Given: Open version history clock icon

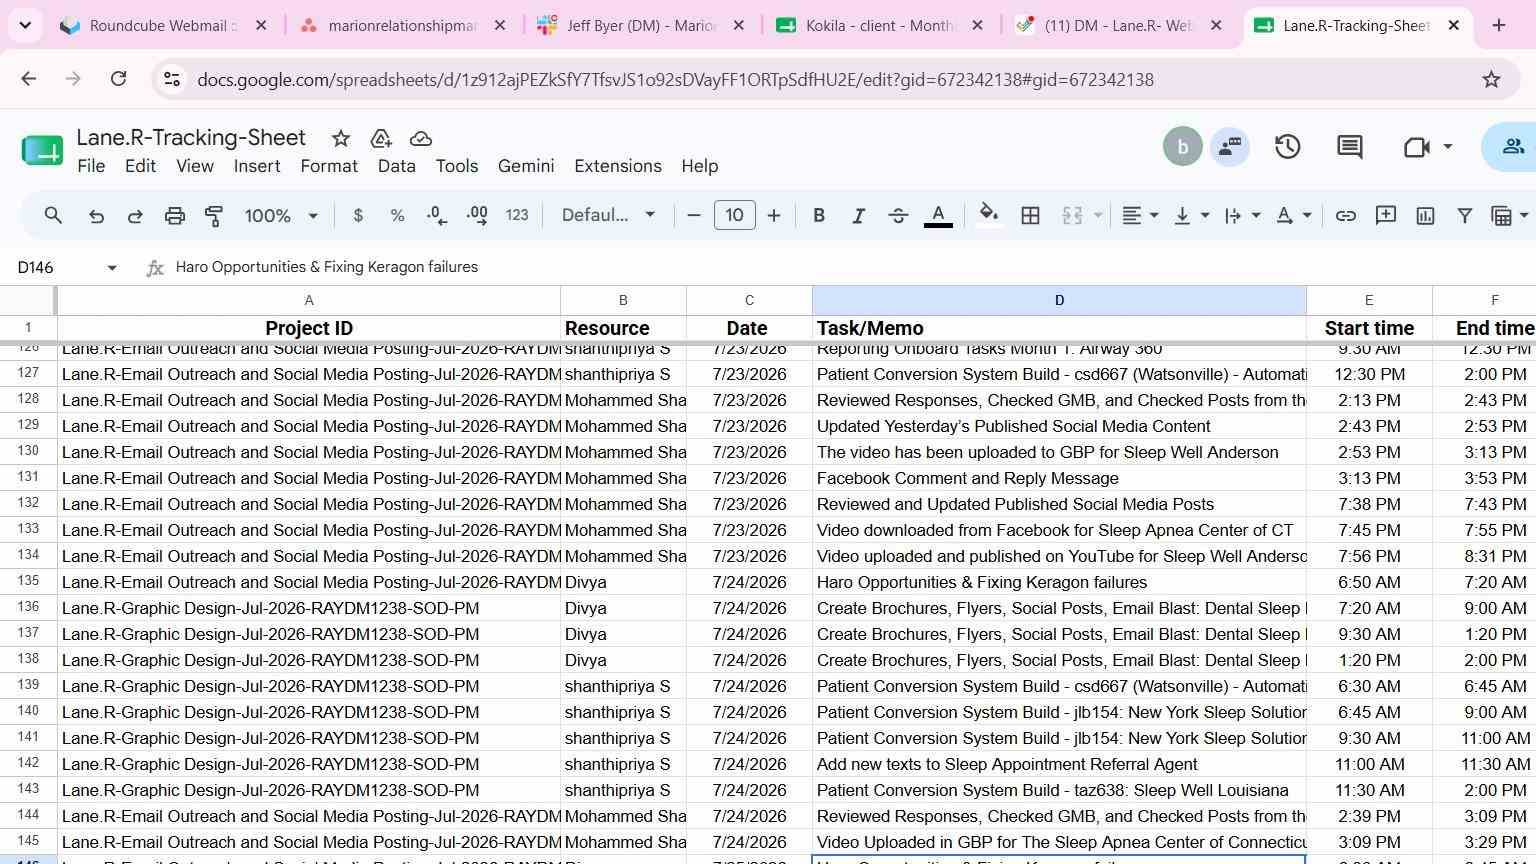Looking at the screenshot, I should tap(1288, 147).
